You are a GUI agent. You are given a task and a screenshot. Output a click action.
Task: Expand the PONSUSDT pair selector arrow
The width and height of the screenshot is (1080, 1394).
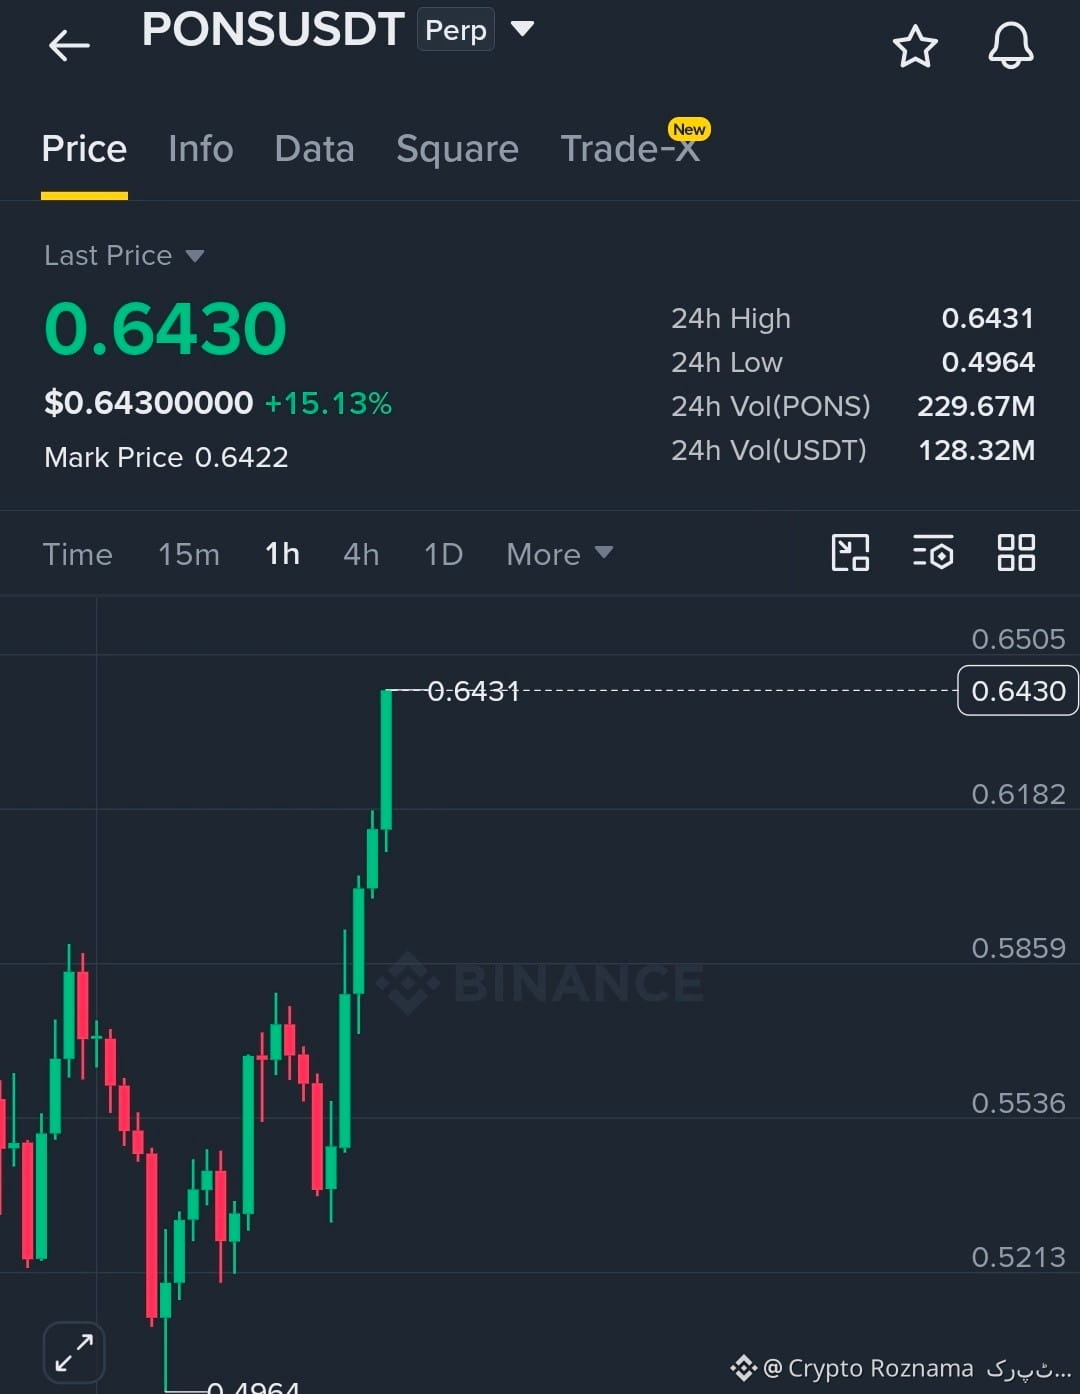(x=522, y=28)
